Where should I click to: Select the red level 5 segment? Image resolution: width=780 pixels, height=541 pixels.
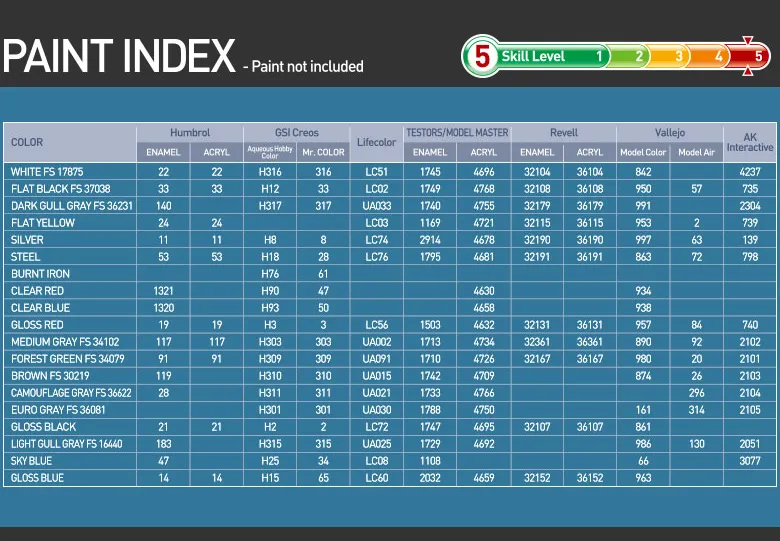[x=748, y=56]
